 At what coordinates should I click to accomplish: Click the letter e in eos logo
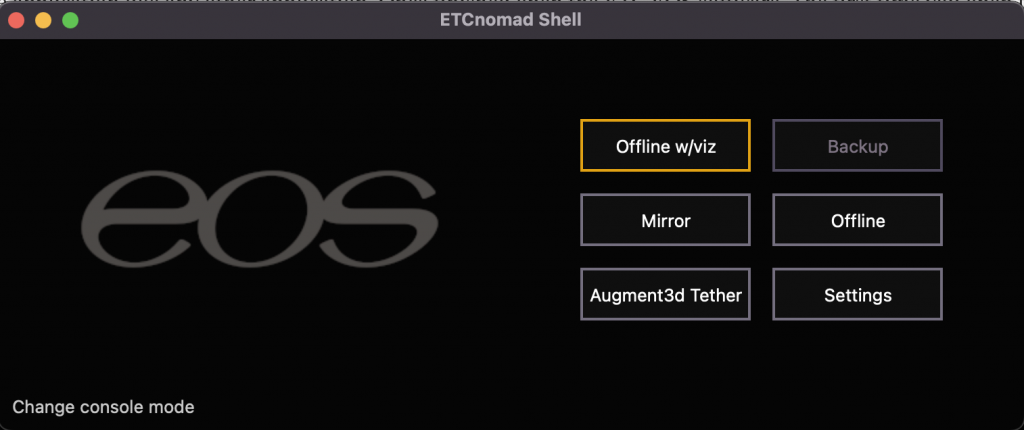pyautogui.click(x=138, y=219)
